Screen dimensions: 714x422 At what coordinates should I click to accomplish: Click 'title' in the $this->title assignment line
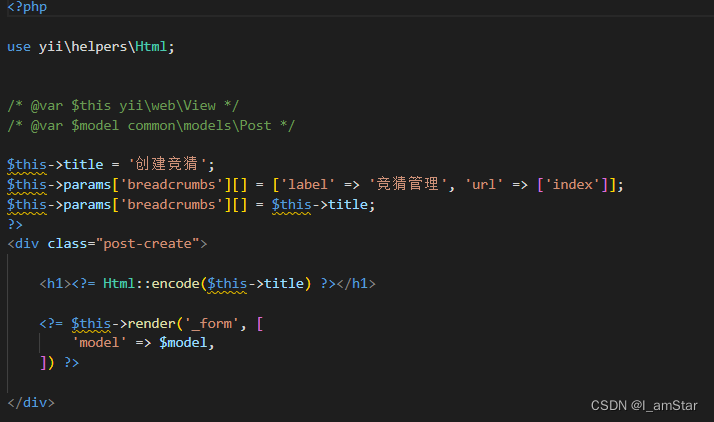tap(83, 164)
